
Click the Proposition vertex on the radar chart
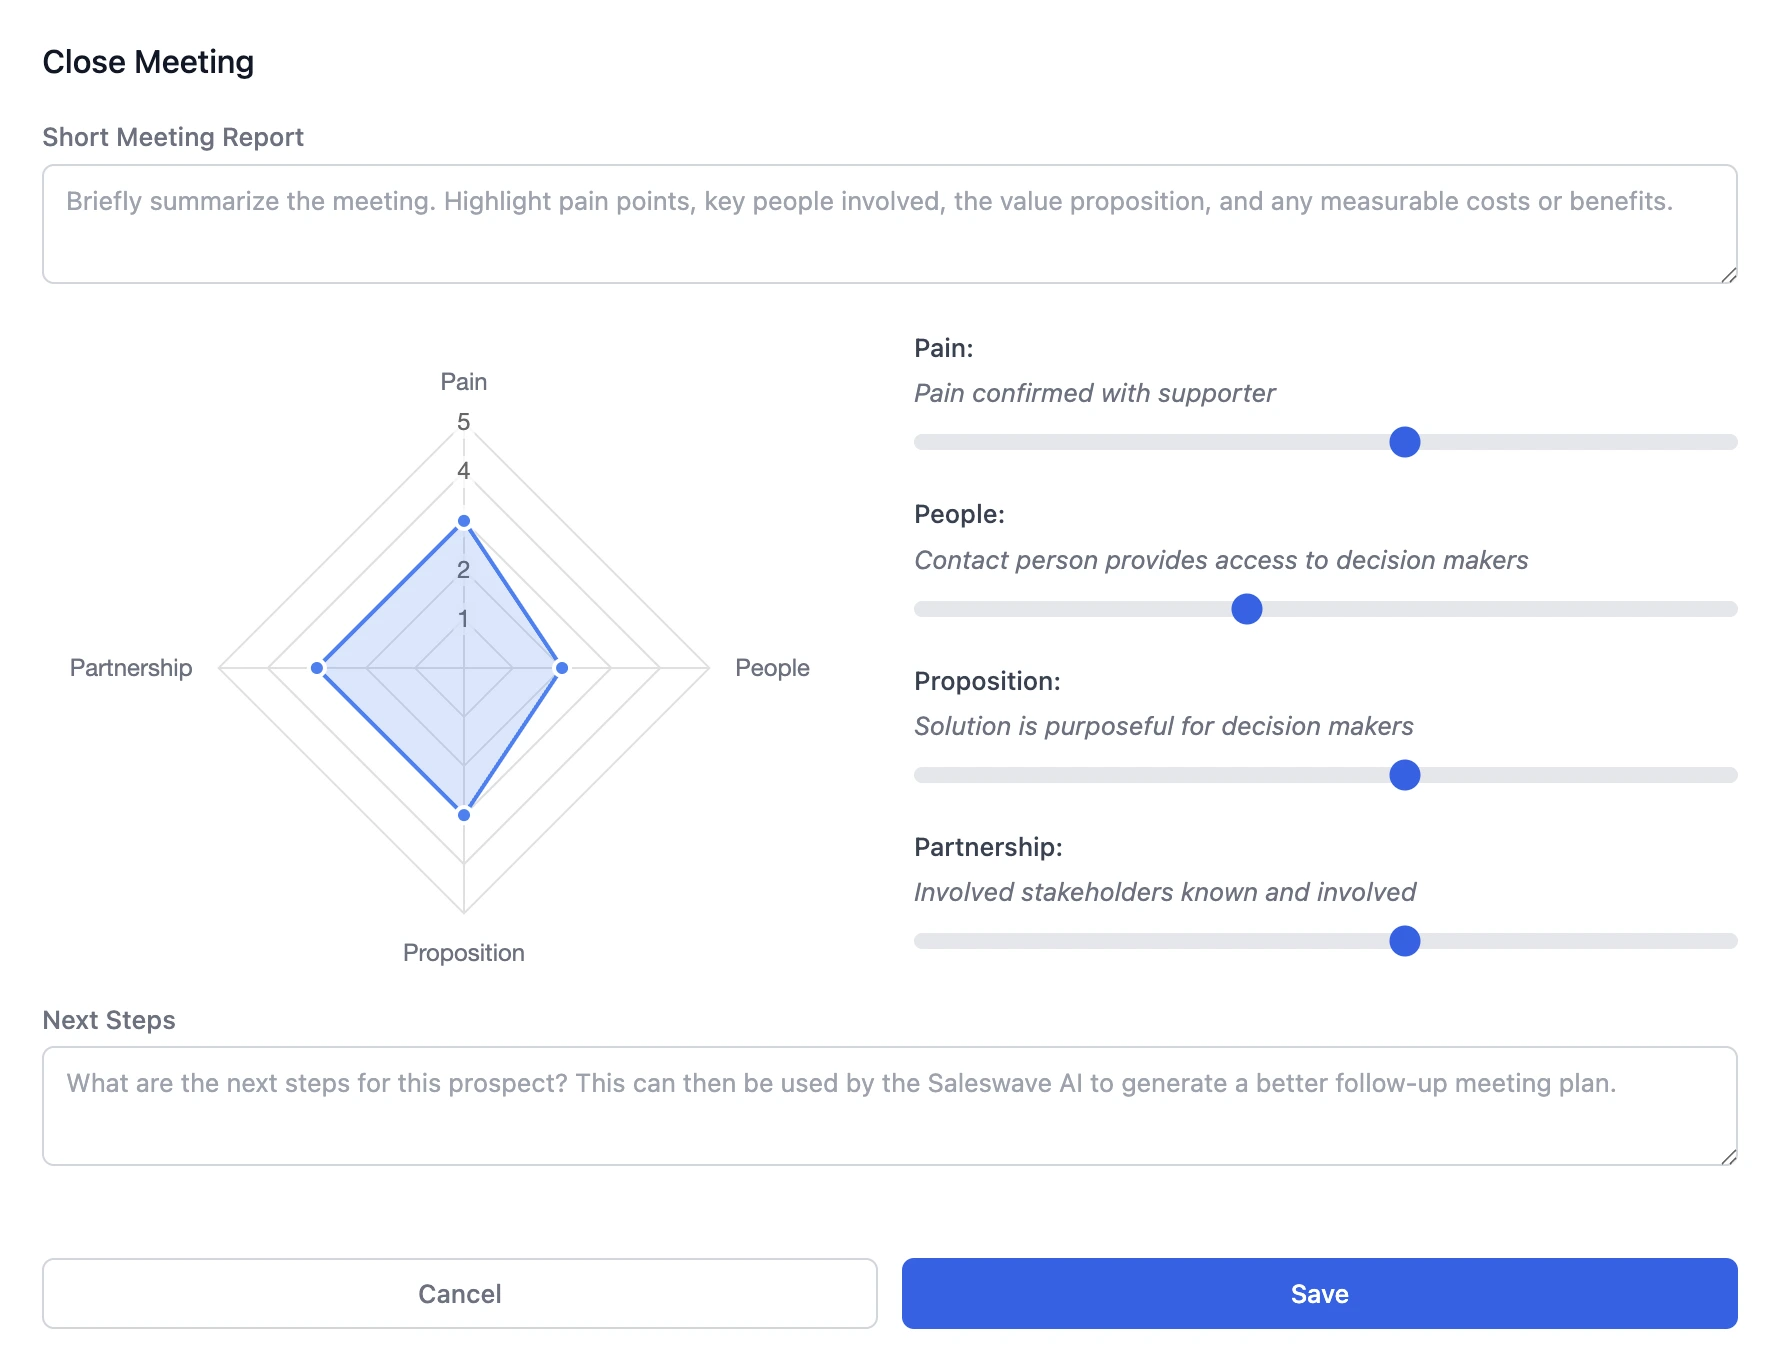(463, 814)
